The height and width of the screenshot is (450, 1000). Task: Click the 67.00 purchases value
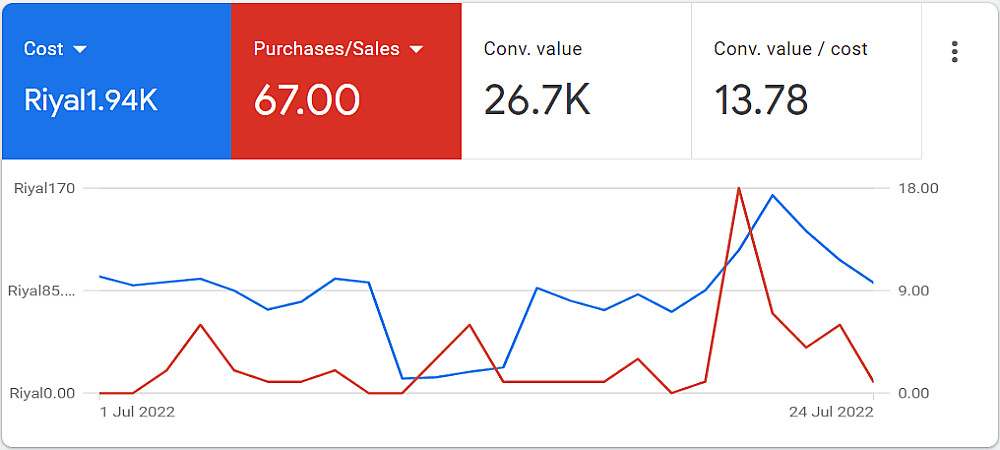pos(307,100)
